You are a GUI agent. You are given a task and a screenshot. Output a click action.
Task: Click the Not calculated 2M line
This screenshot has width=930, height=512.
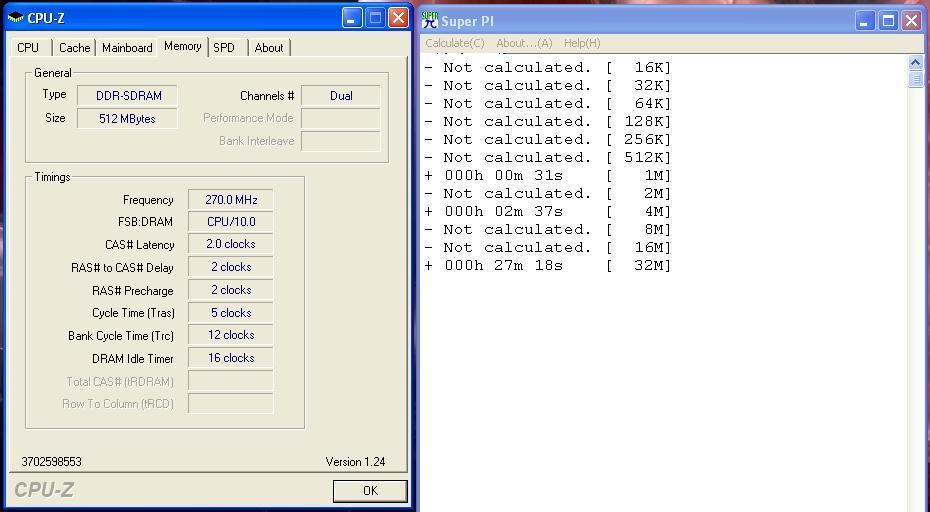tap(547, 193)
